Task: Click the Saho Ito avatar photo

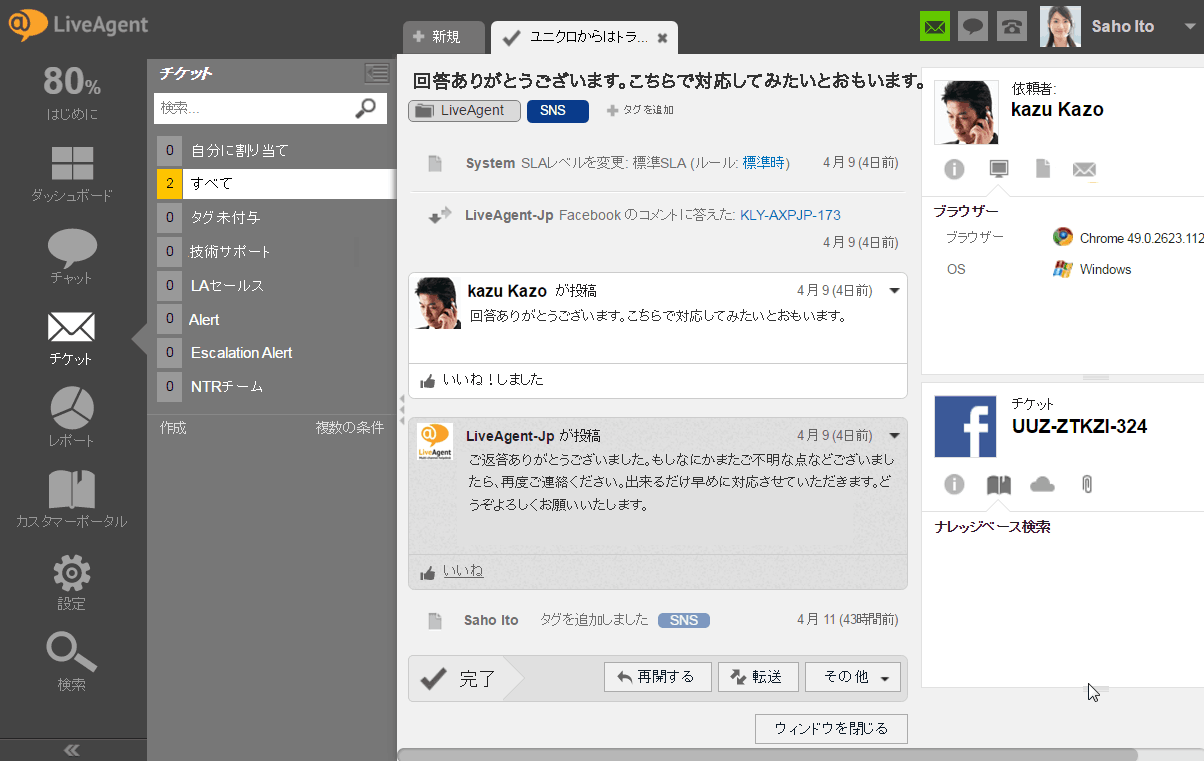Action: coord(1060,26)
